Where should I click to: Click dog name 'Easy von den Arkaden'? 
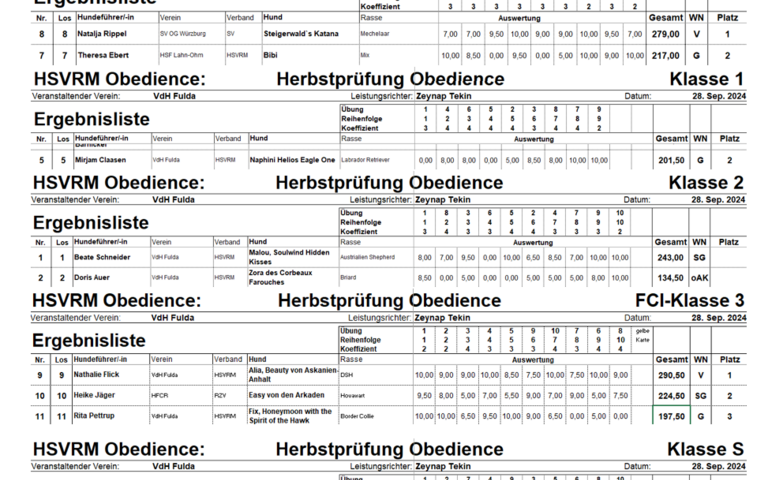(x=286, y=395)
